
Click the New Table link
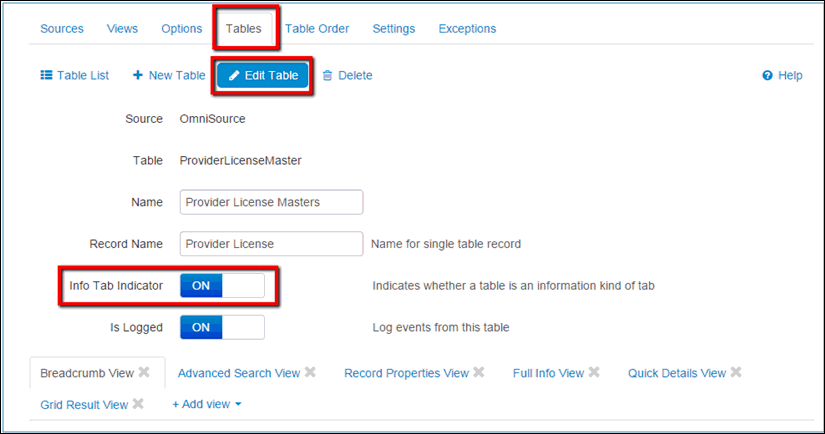tap(168, 75)
